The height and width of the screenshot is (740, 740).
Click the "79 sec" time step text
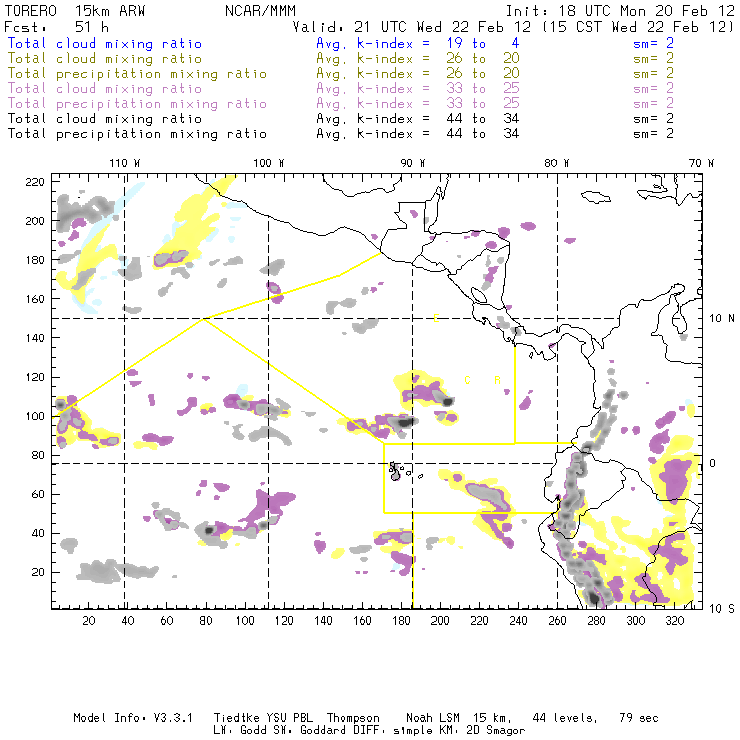pyautogui.click(x=639, y=718)
